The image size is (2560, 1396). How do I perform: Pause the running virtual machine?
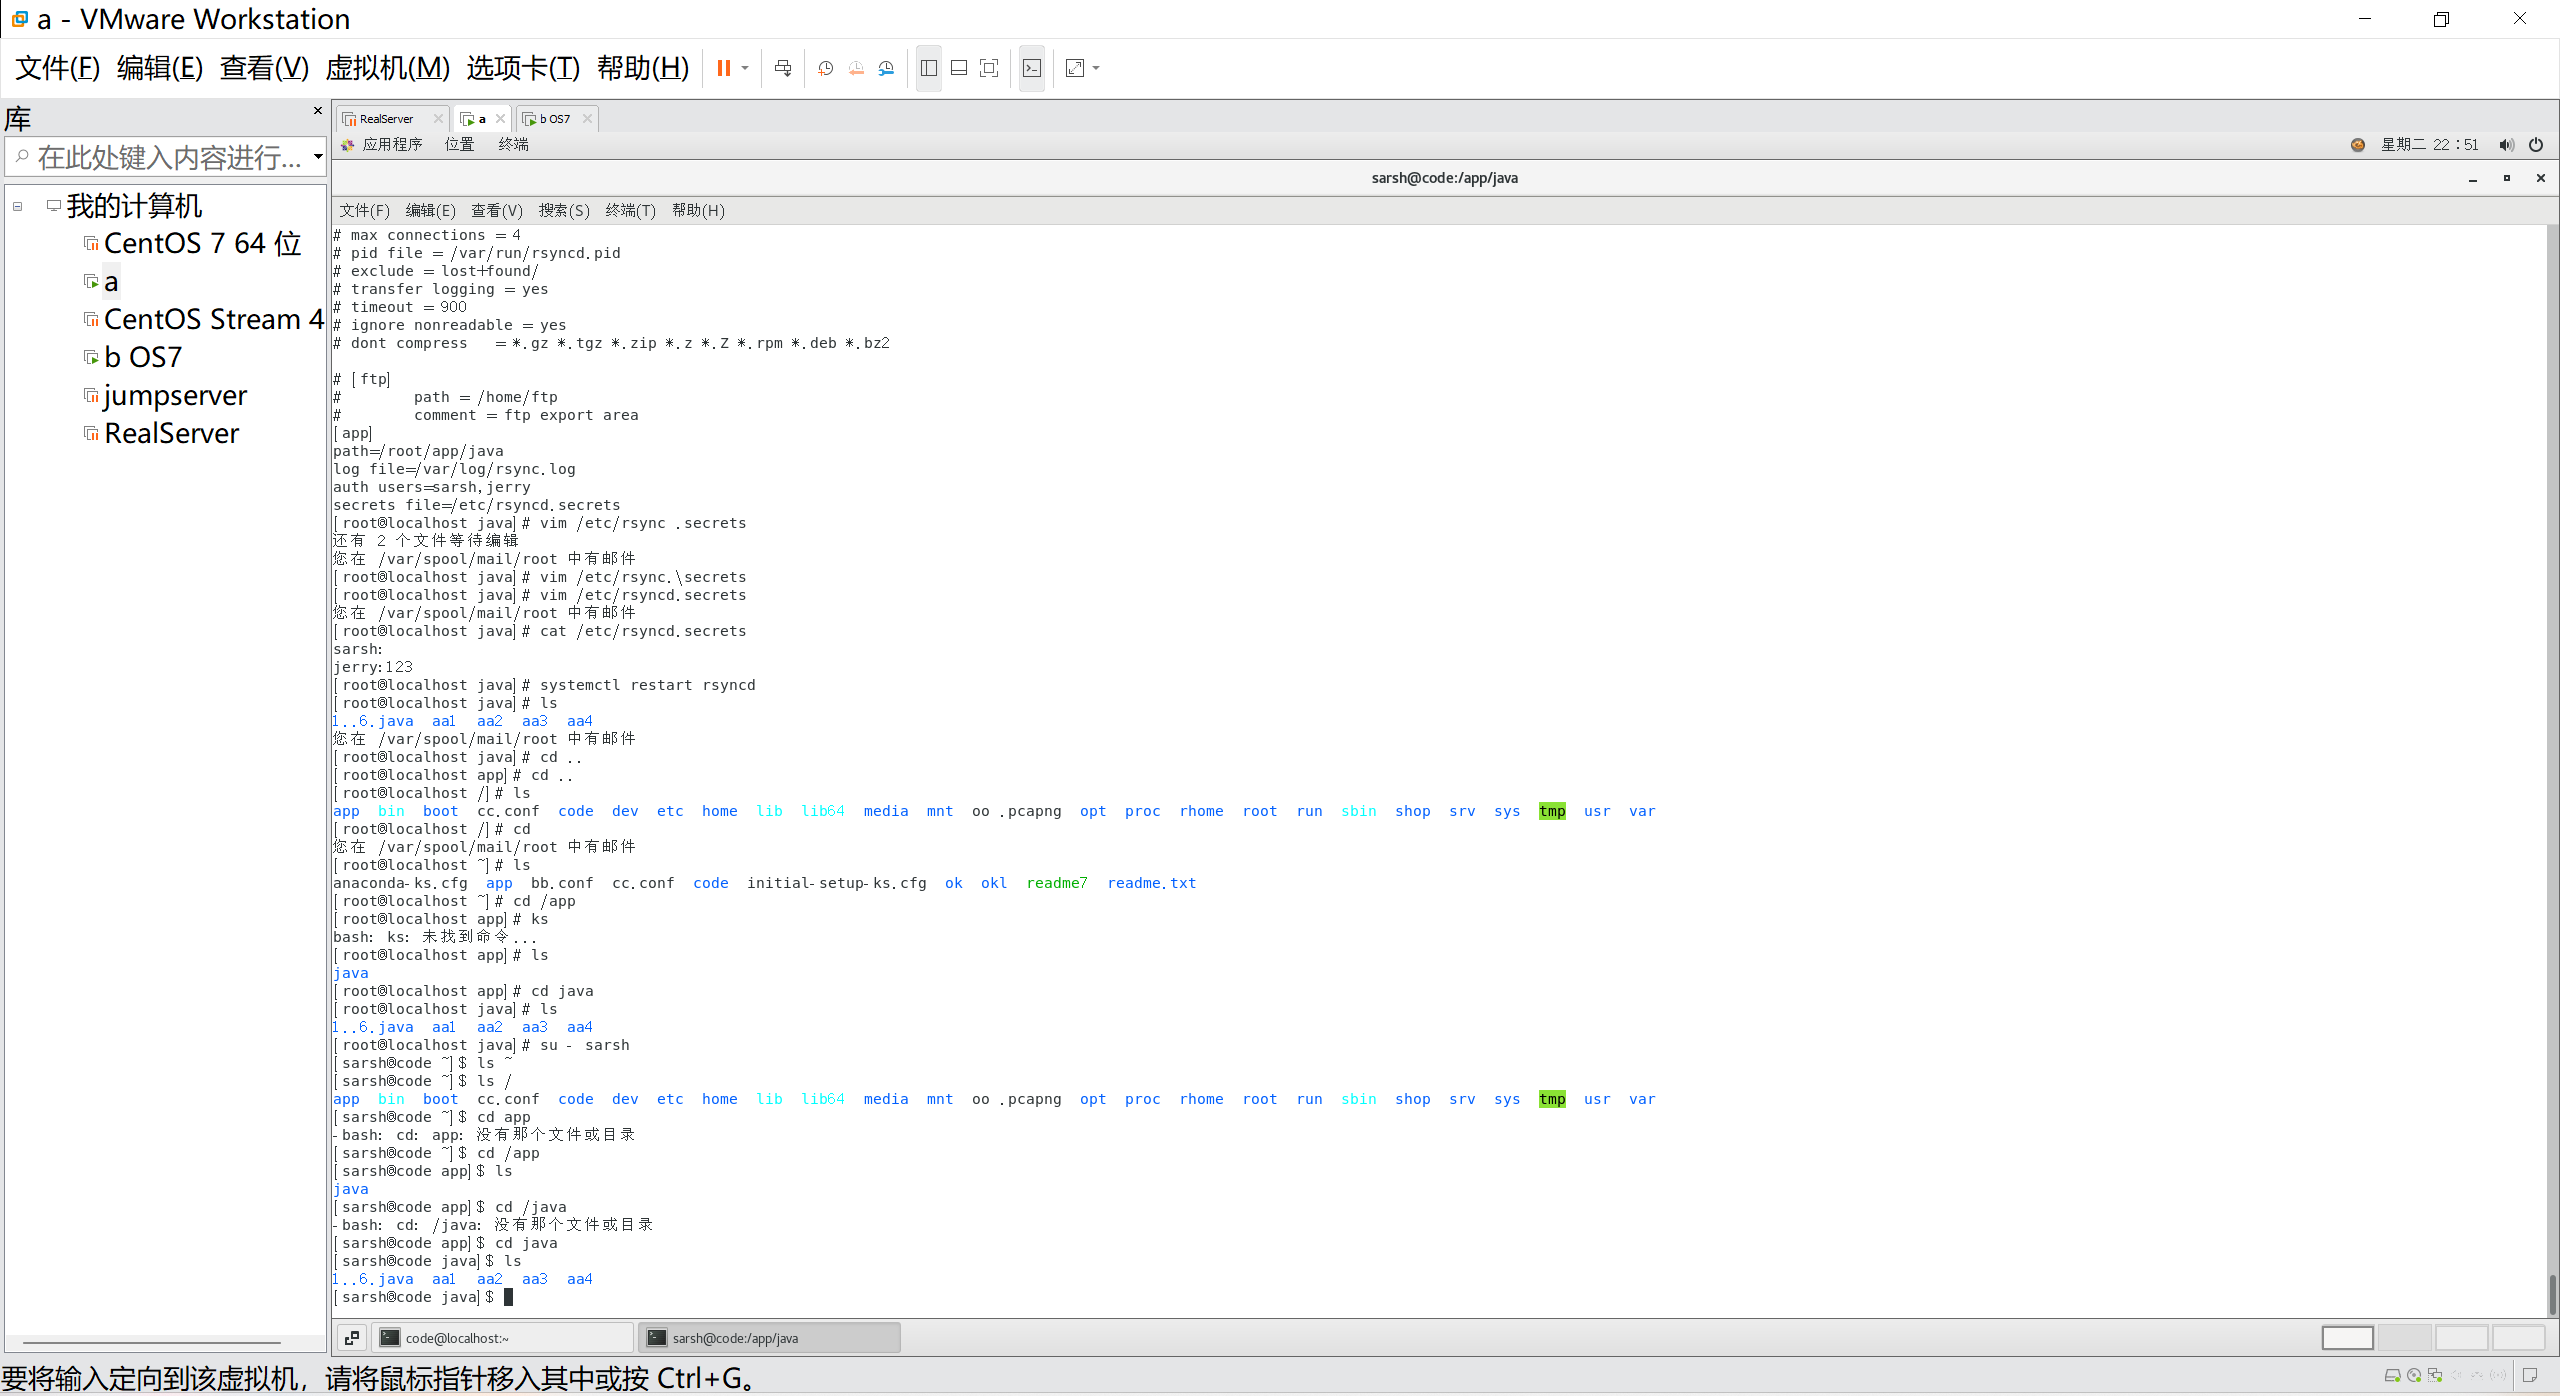[x=723, y=68]
